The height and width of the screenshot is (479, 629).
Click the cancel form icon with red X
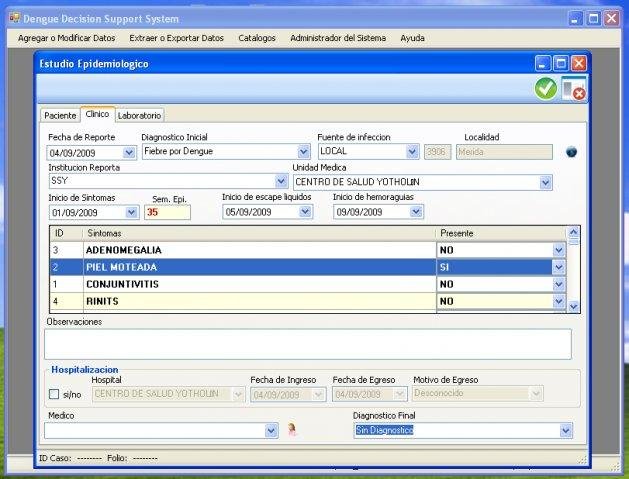click(x=574, y=88)
